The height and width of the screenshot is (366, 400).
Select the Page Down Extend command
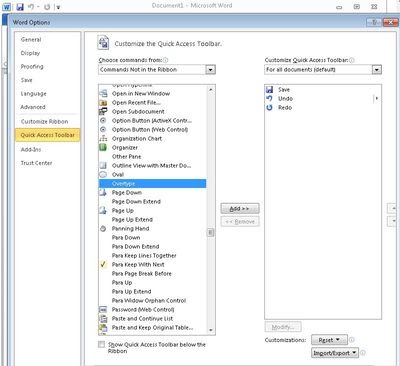coord(136,202)
